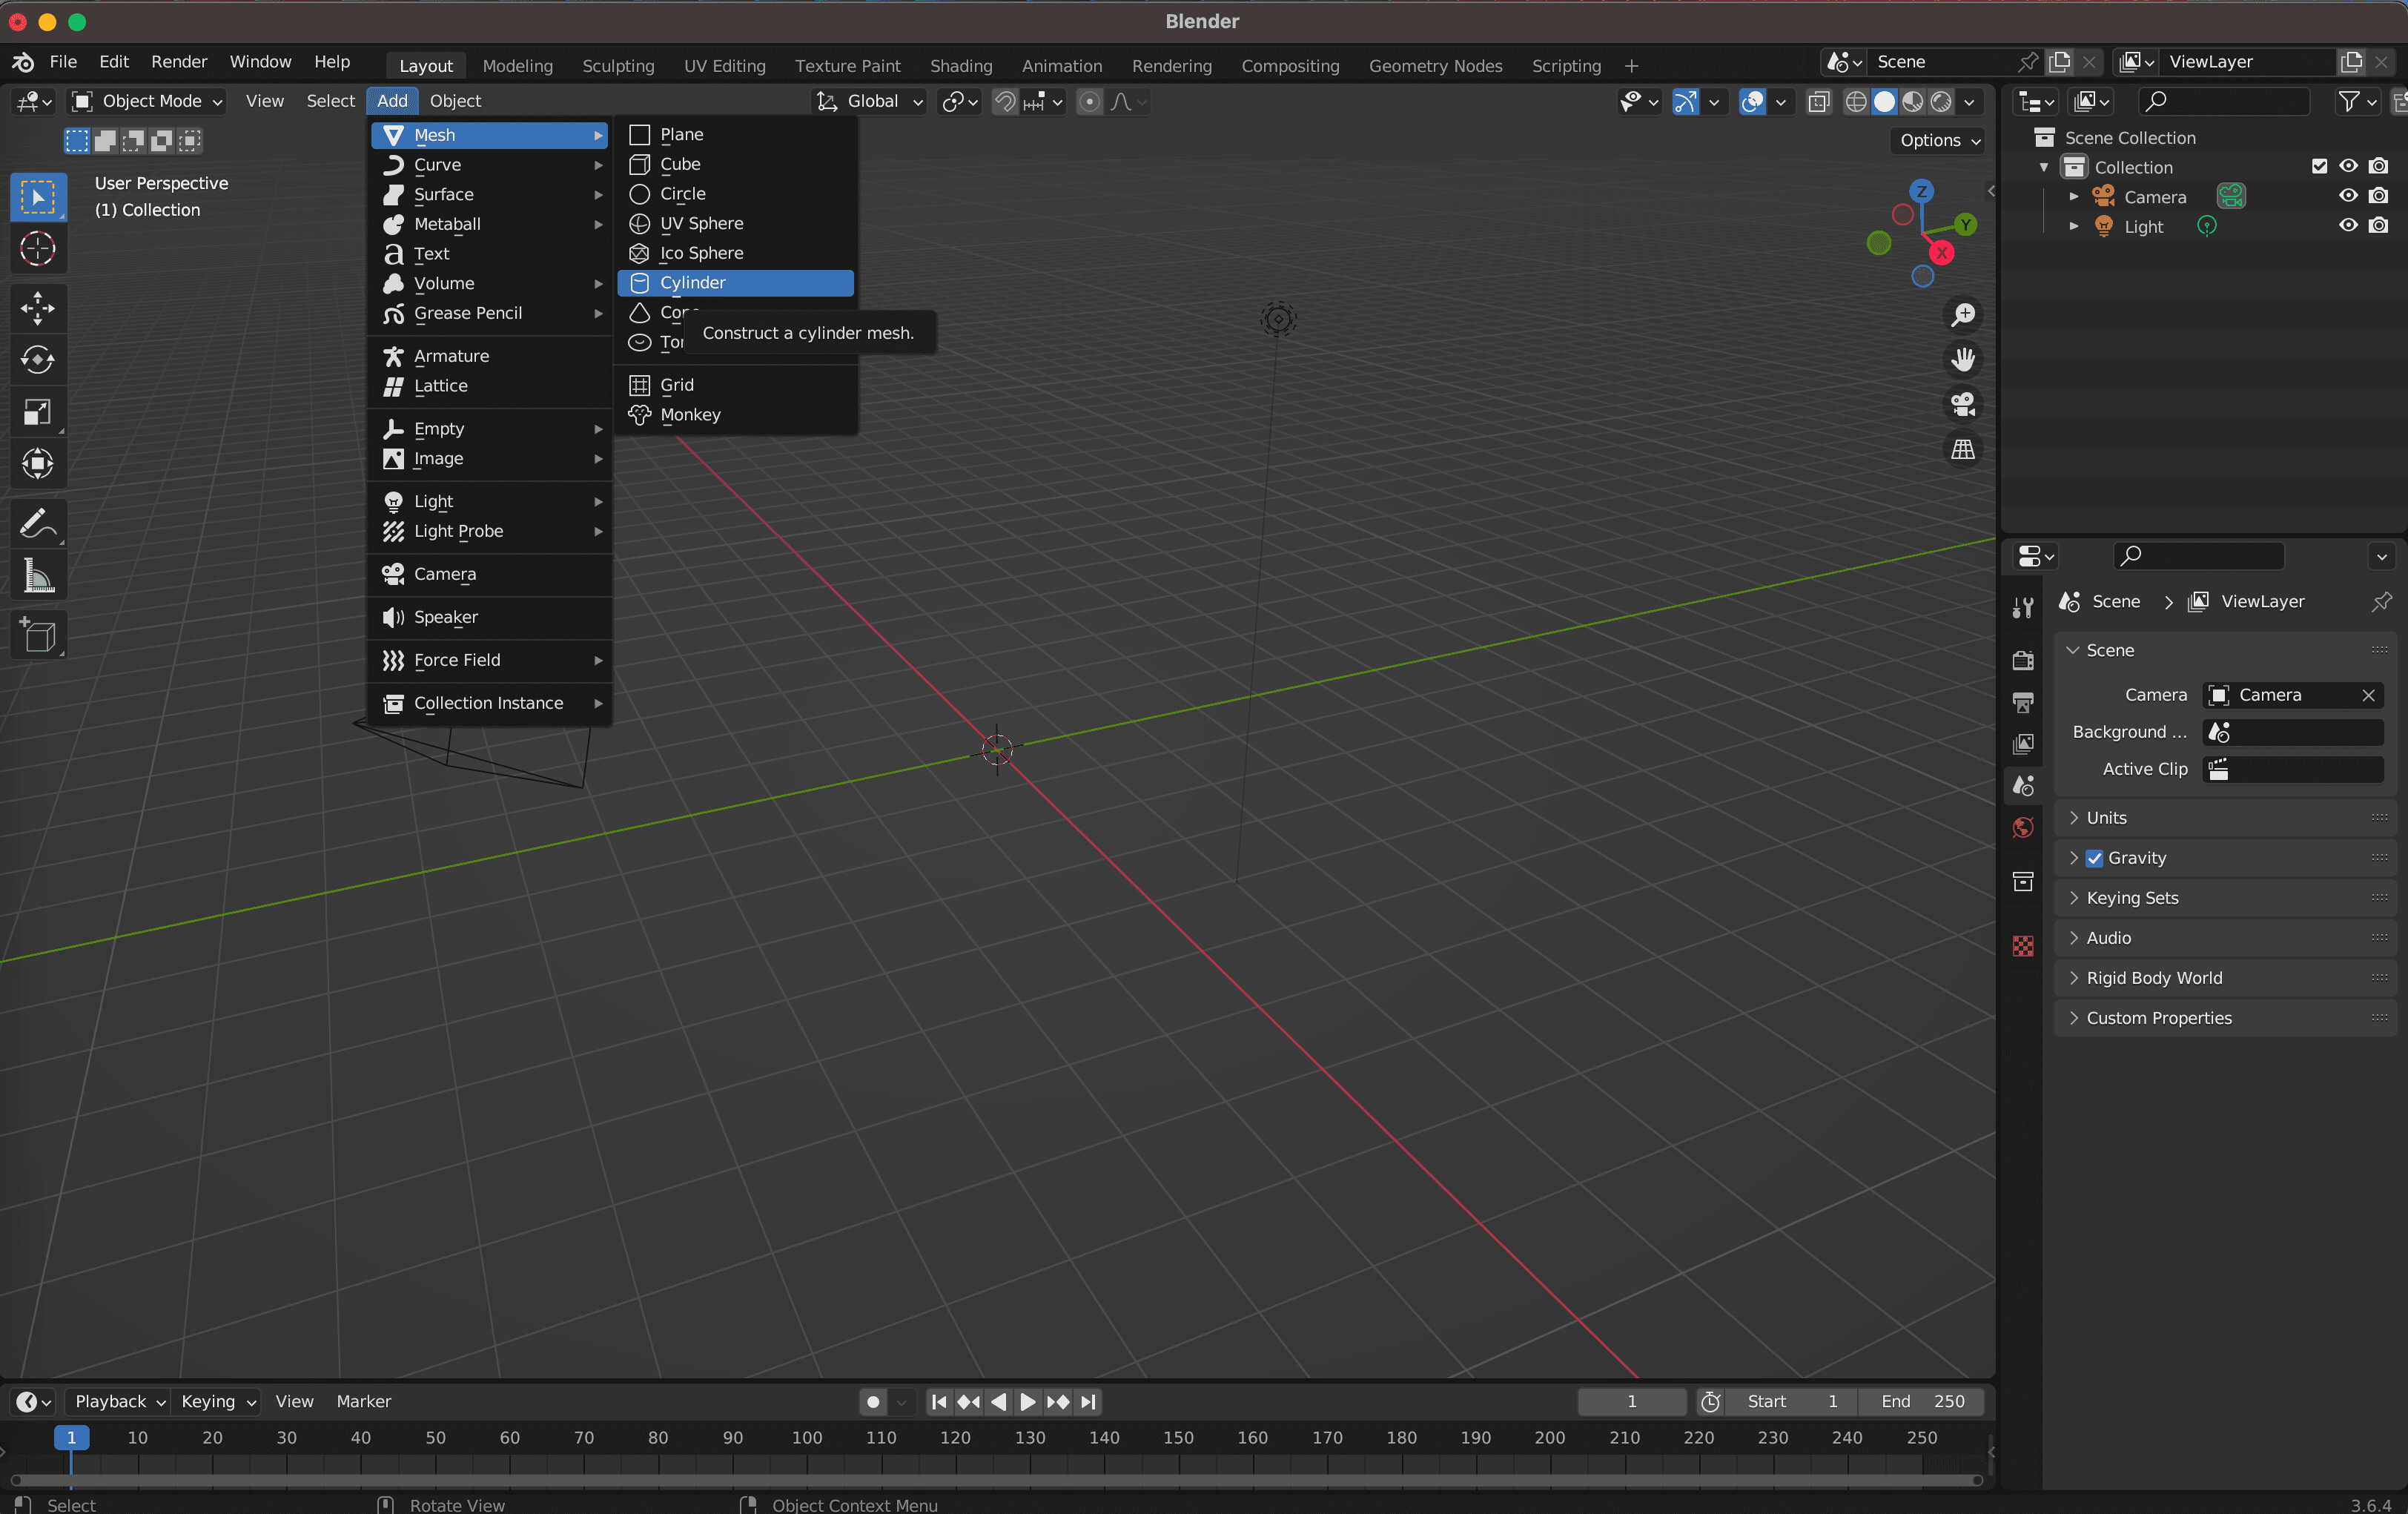Toggle use preview range clock icon
This screenshot has height=1514, width=2408.
1710,1402
